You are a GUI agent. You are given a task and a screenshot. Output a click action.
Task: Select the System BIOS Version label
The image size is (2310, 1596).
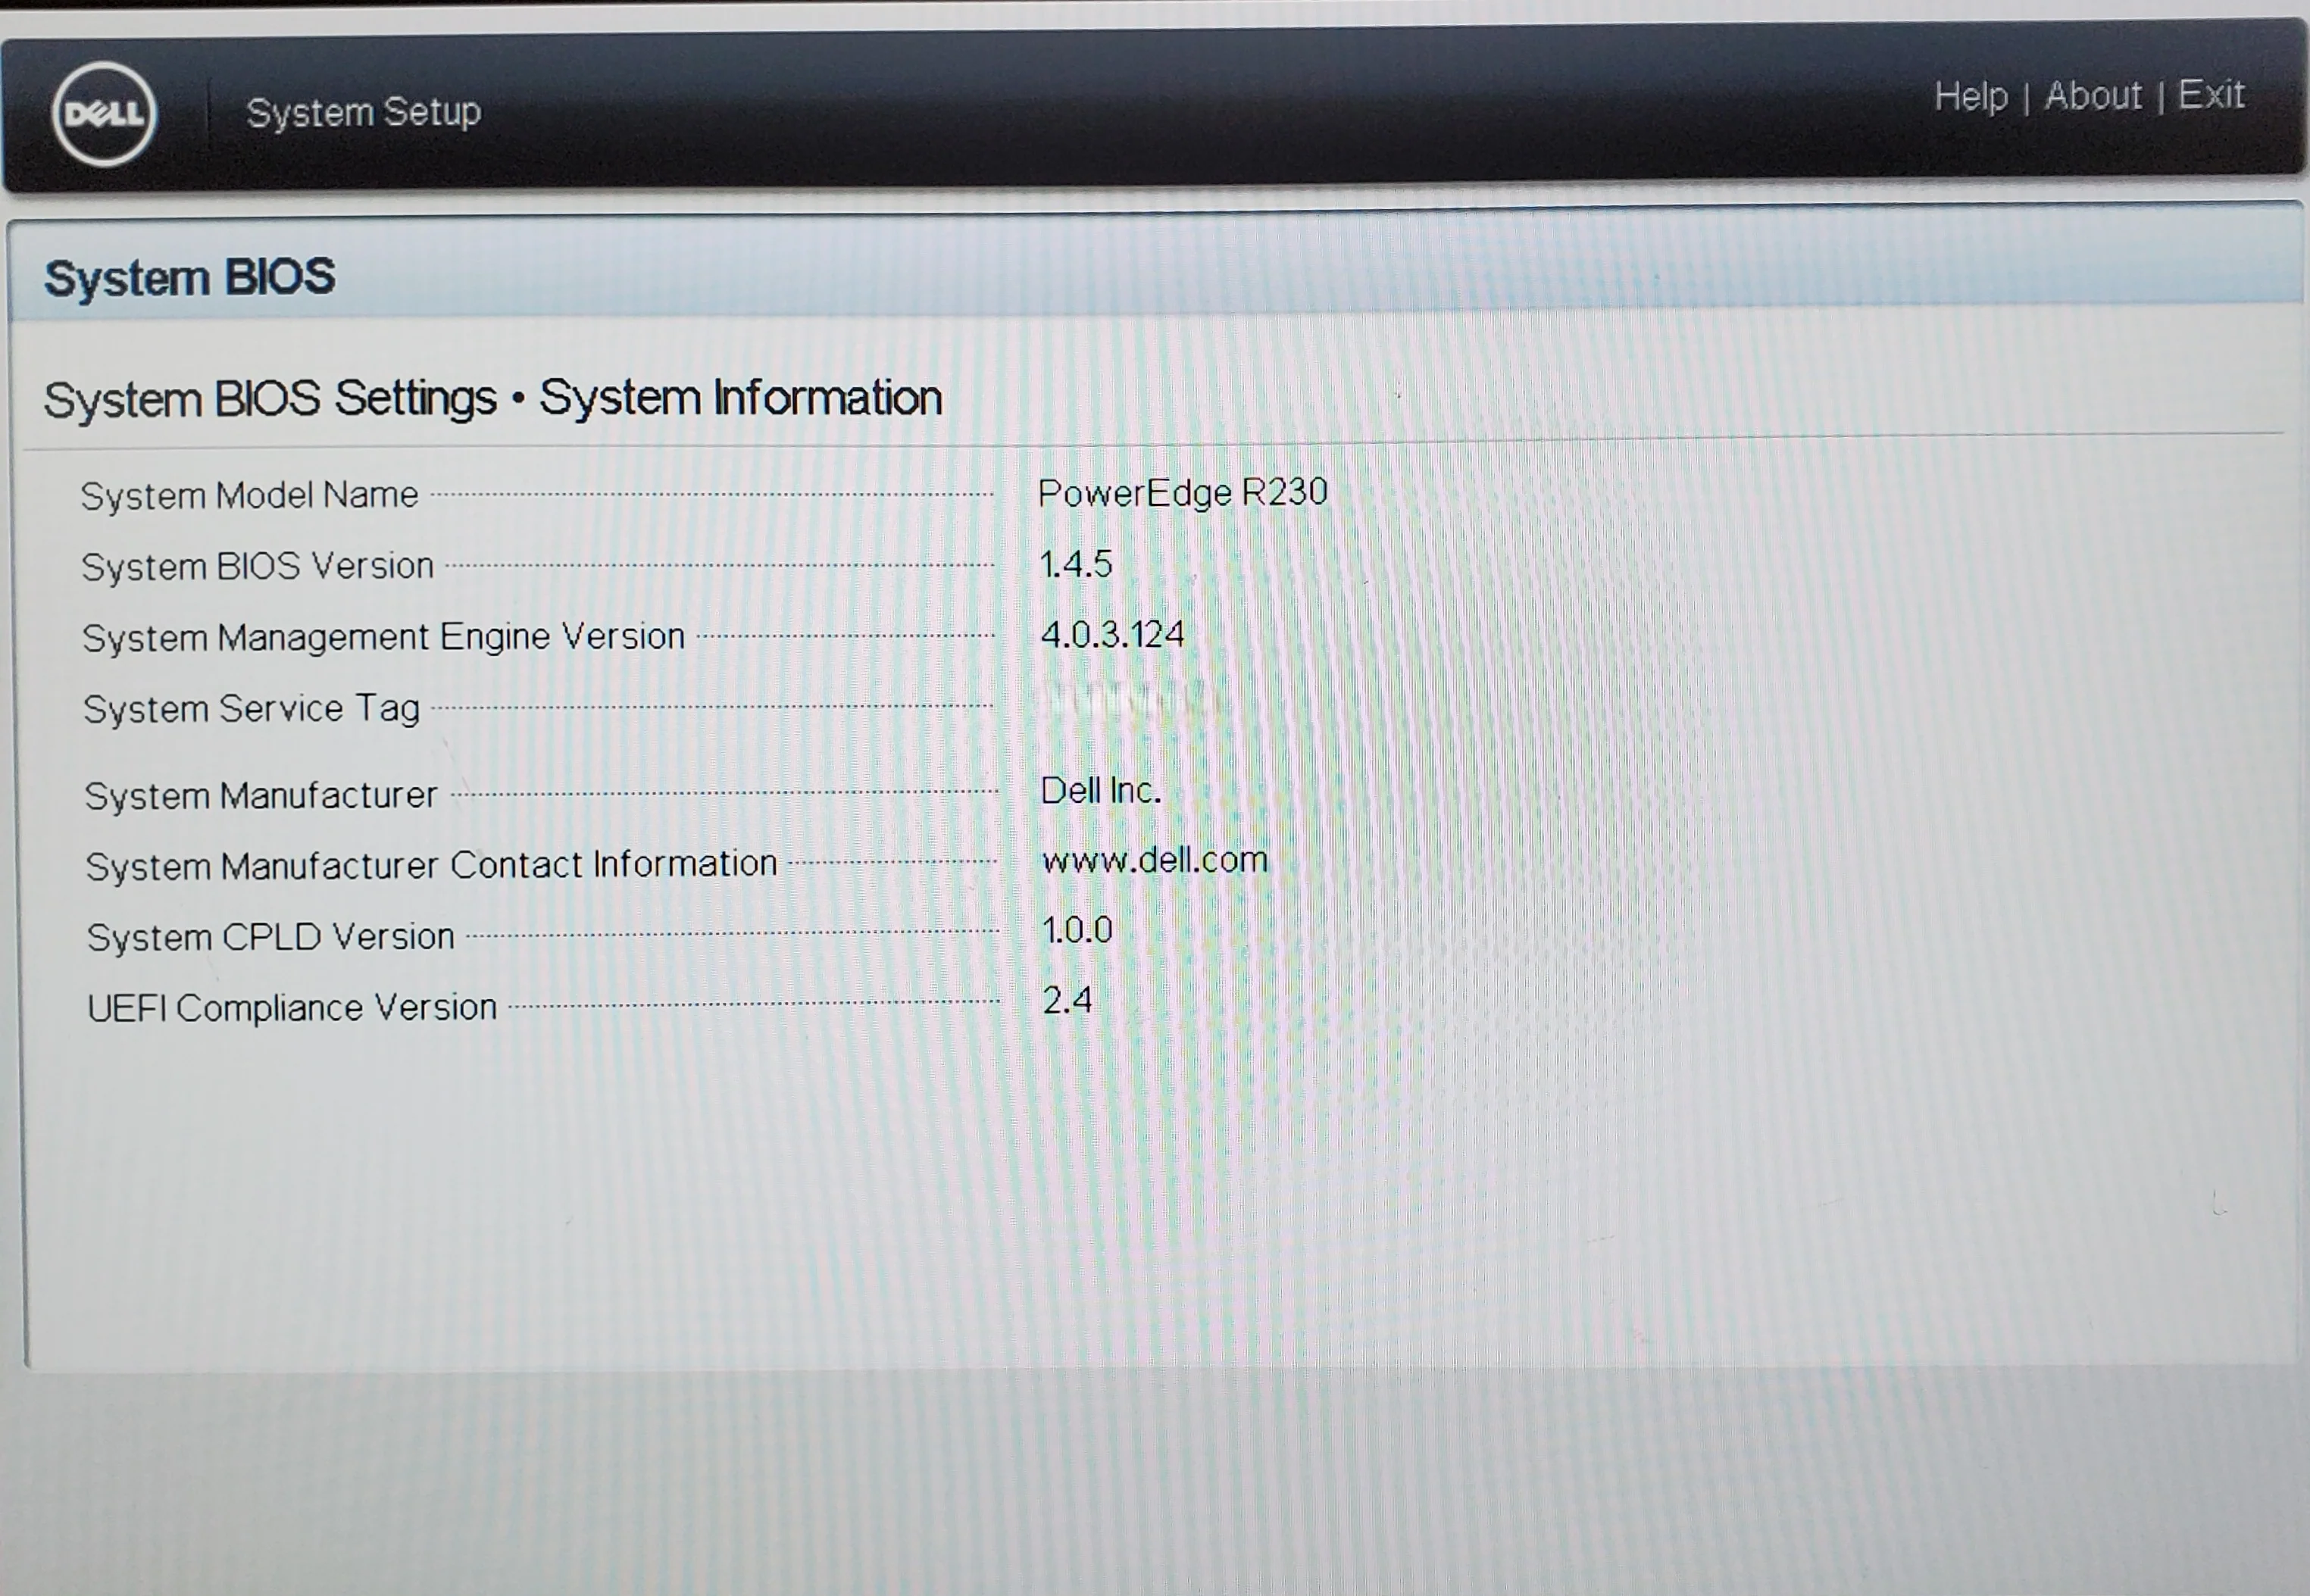[257, 566]
